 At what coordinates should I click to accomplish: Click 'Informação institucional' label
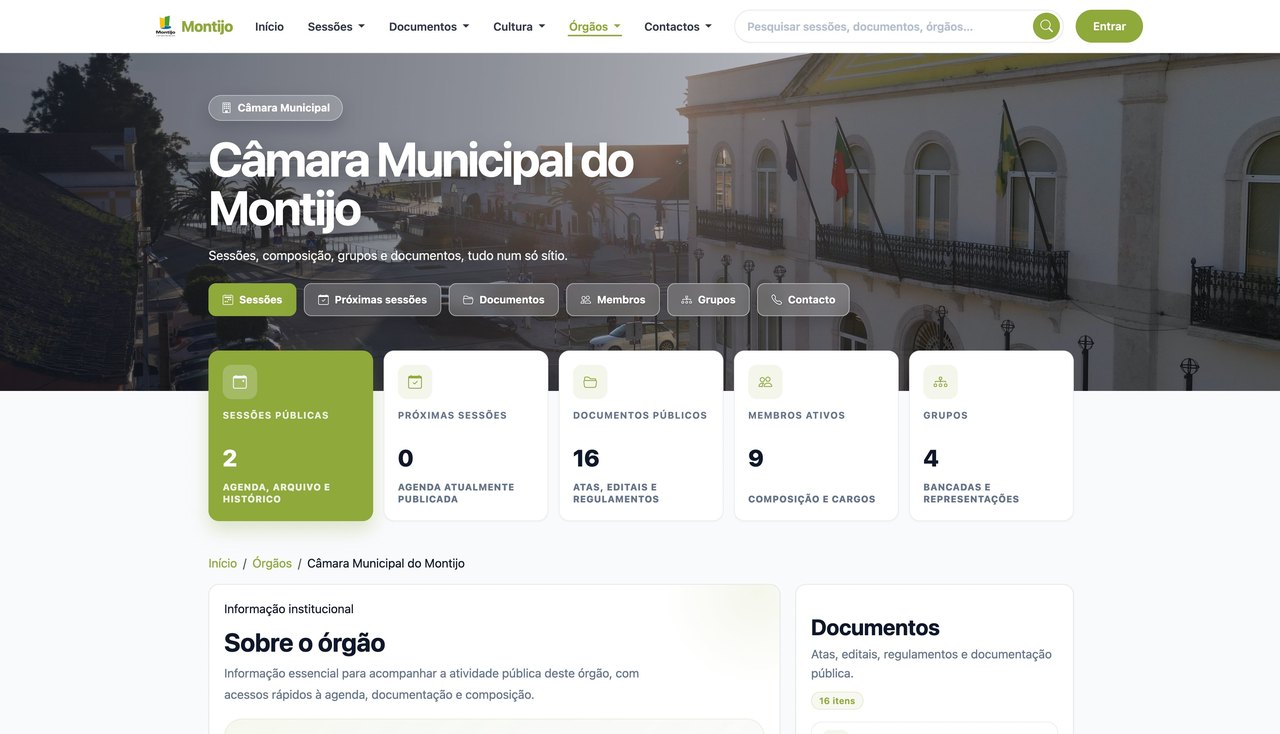[x=289, y=609]
